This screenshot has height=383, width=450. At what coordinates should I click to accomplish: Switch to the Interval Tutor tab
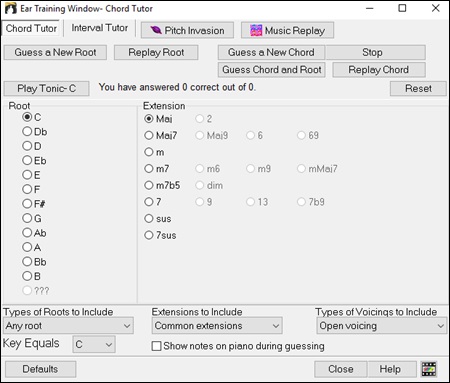pos(99,28)
